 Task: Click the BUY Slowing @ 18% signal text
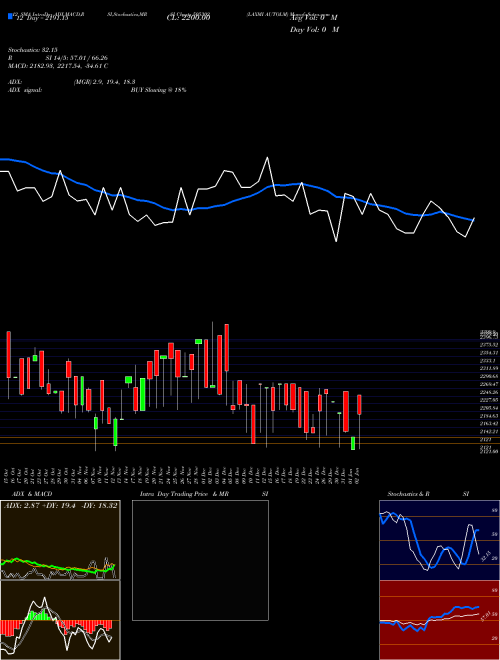[158, 90]
